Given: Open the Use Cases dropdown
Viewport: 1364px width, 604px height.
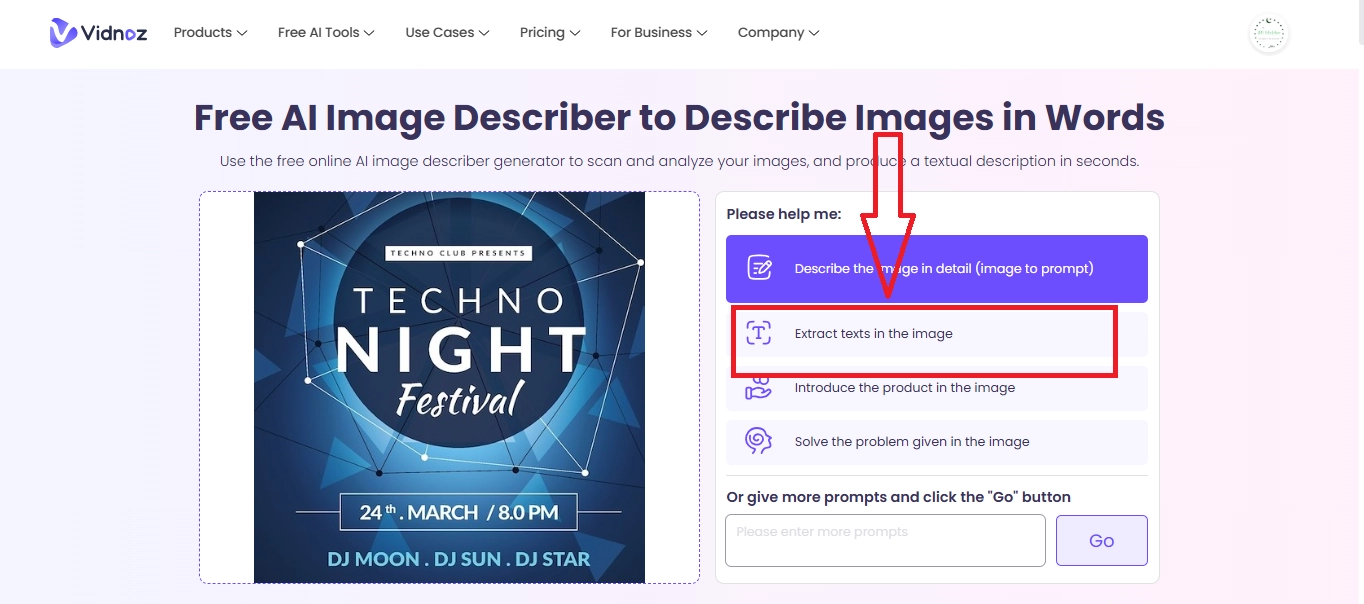Looking at the screenshot, I should [447, 33].
